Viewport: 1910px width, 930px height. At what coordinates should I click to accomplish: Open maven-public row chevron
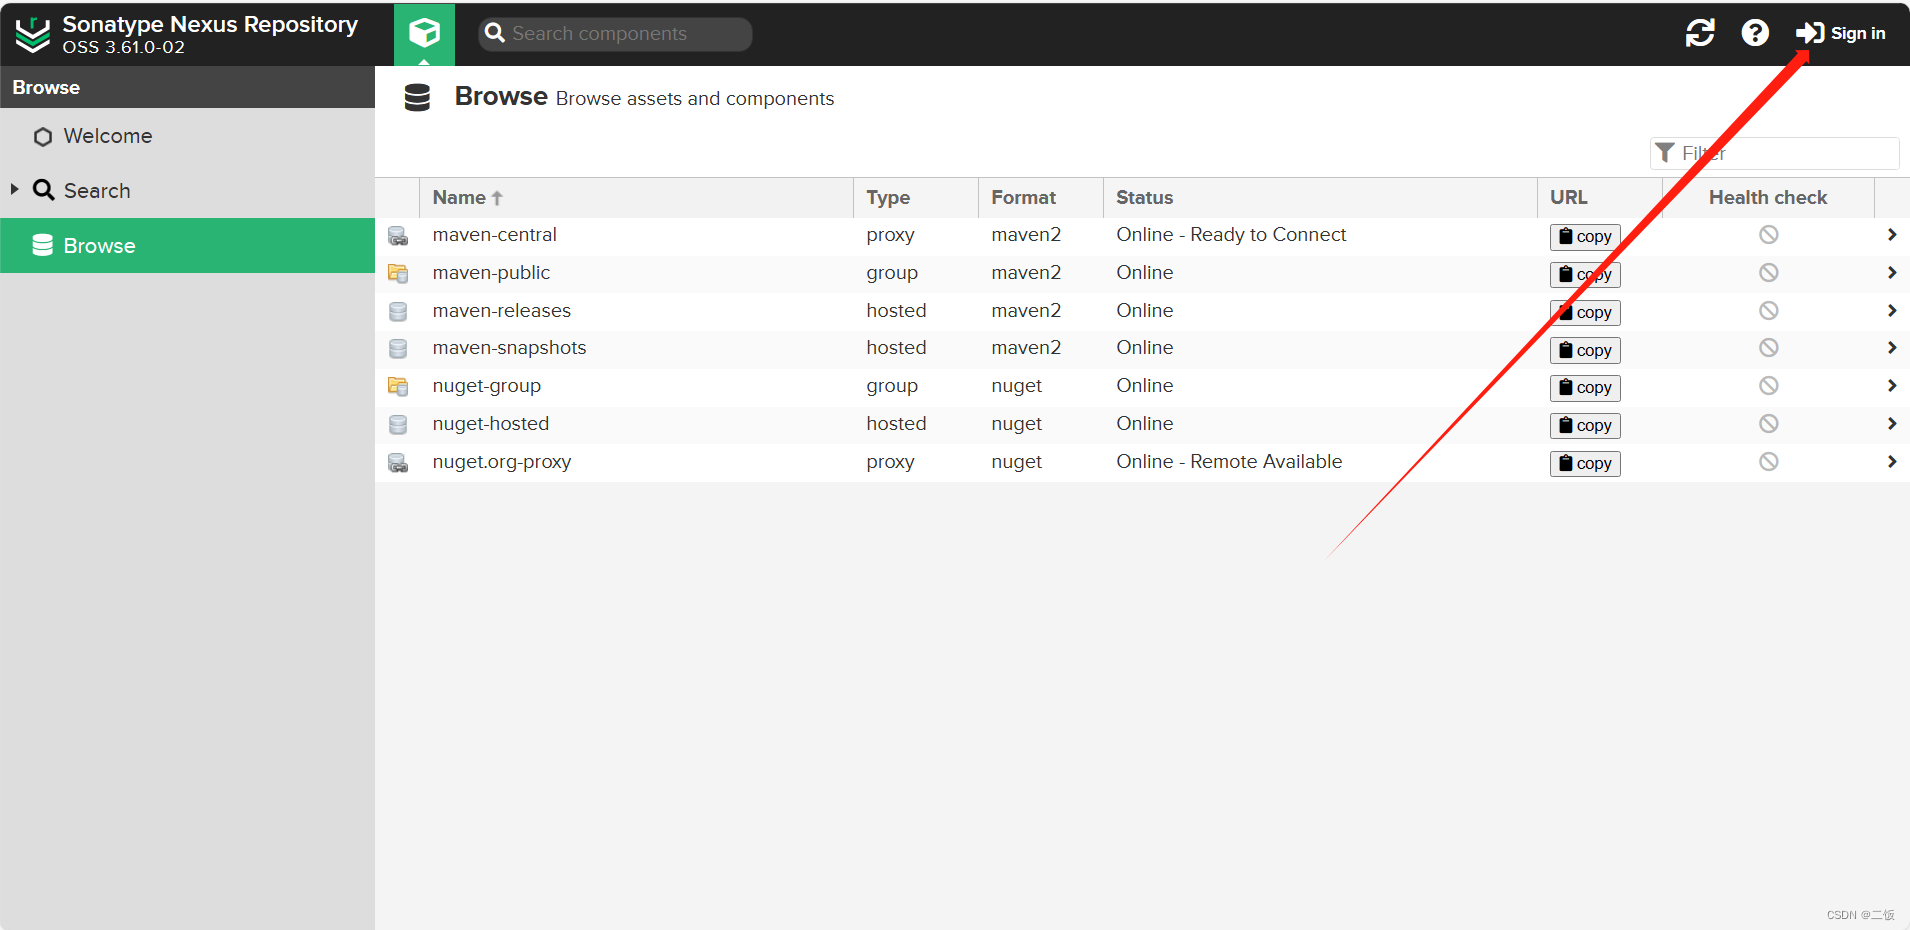click(x=1892, y=272)
